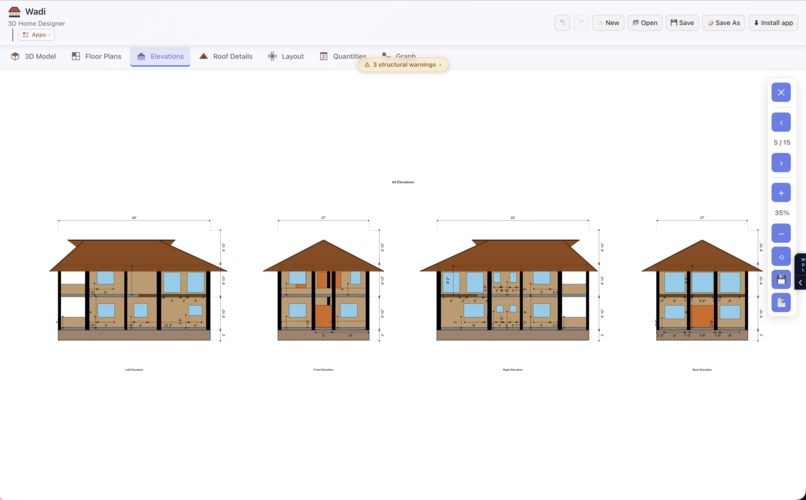Click the 3D Home Designer subtitle
Viewport: 806px width, 500px height.
[36, 24]
